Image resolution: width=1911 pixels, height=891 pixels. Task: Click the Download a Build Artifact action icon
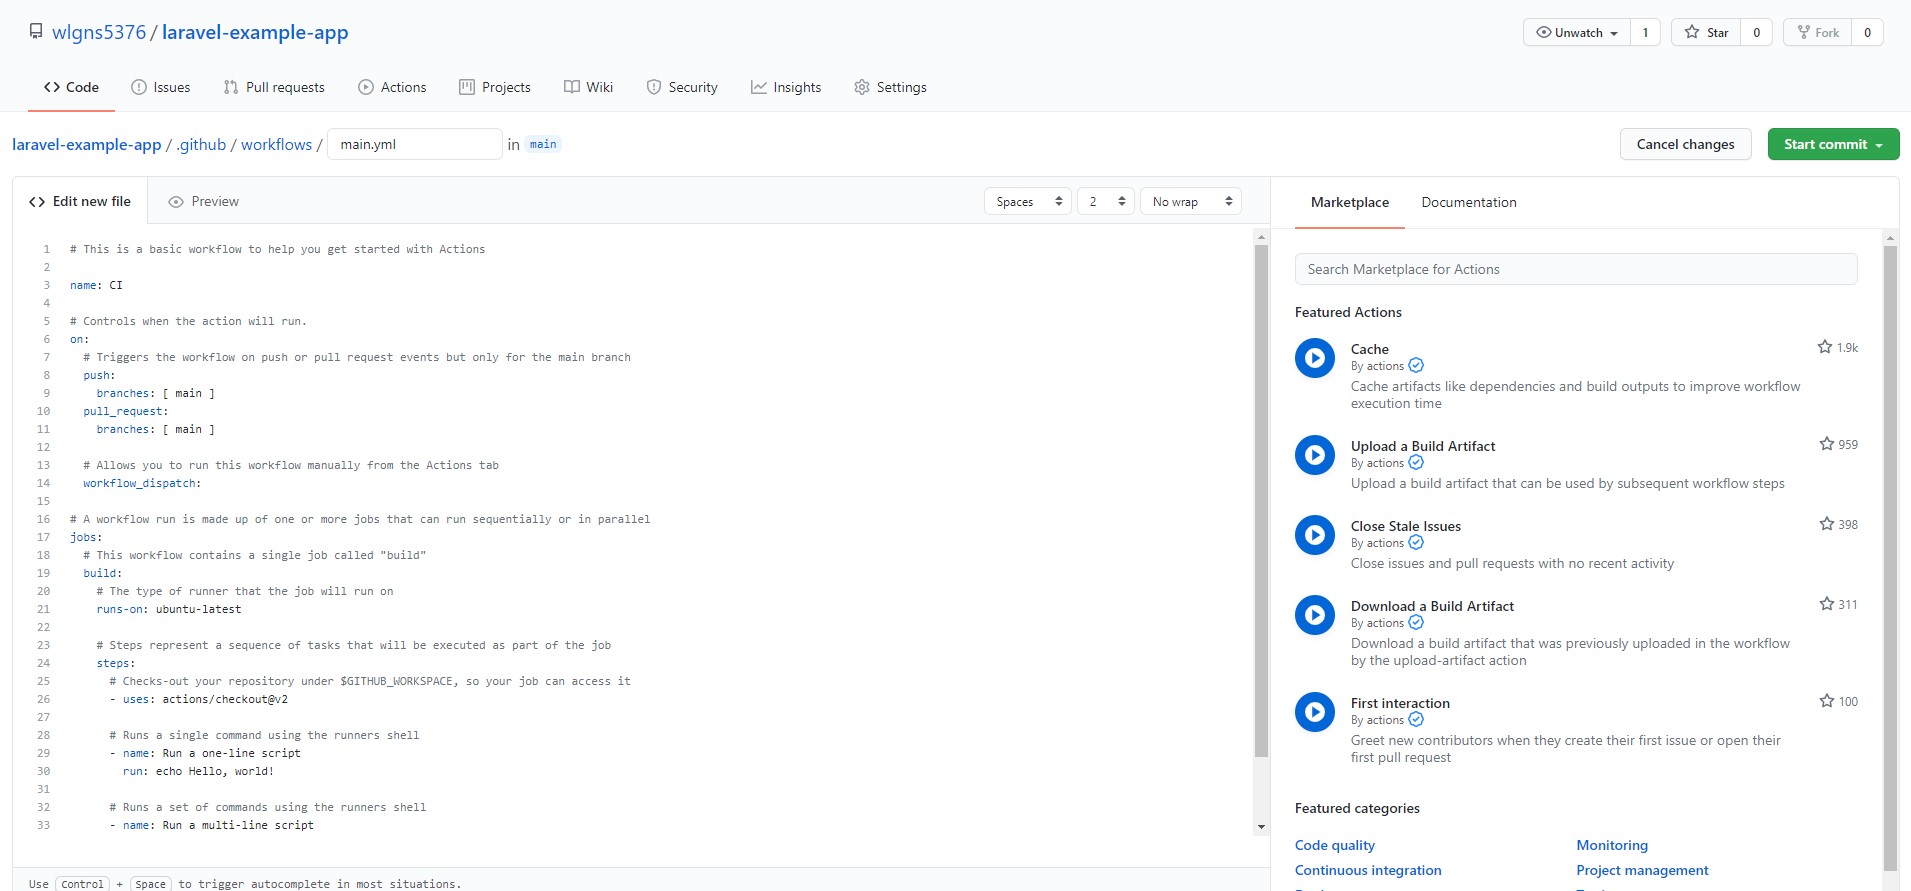(x=1315, y=615)
